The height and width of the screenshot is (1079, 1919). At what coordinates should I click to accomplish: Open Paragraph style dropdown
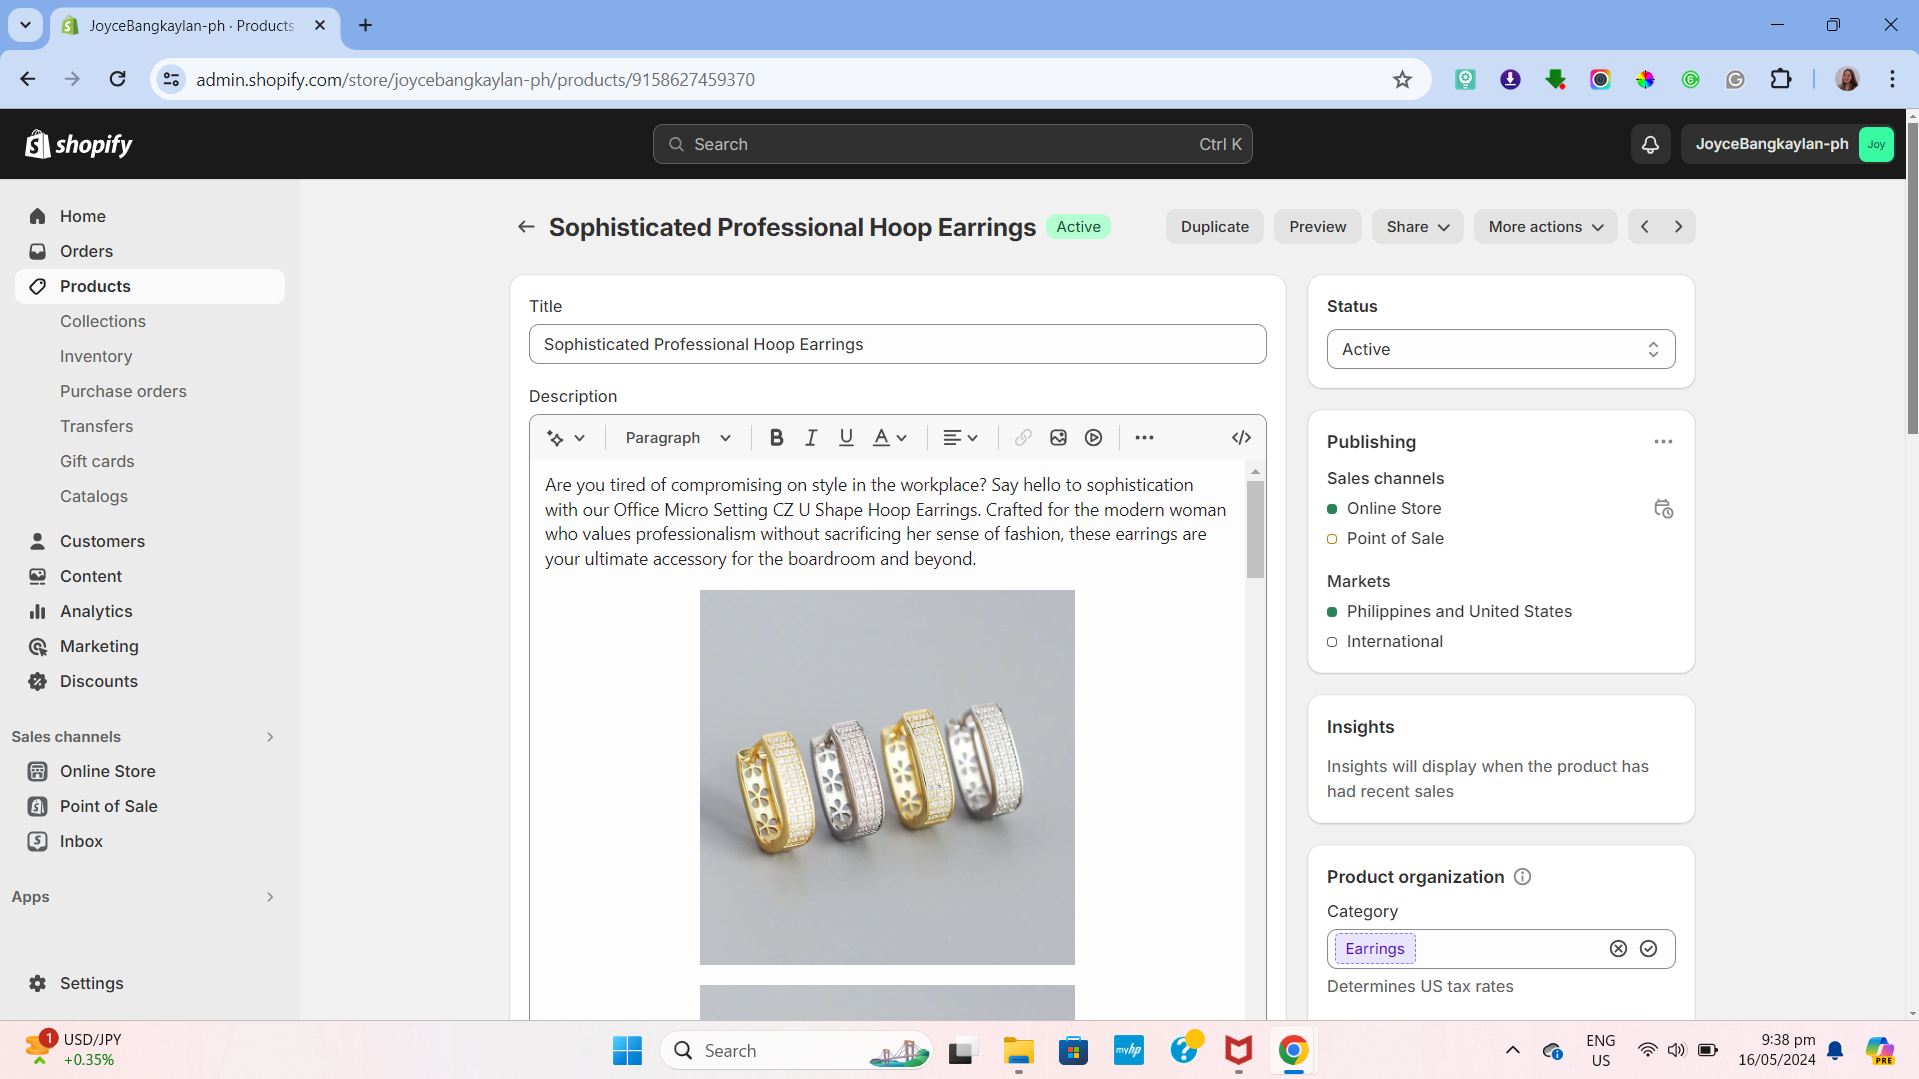(x=678, y=438)
